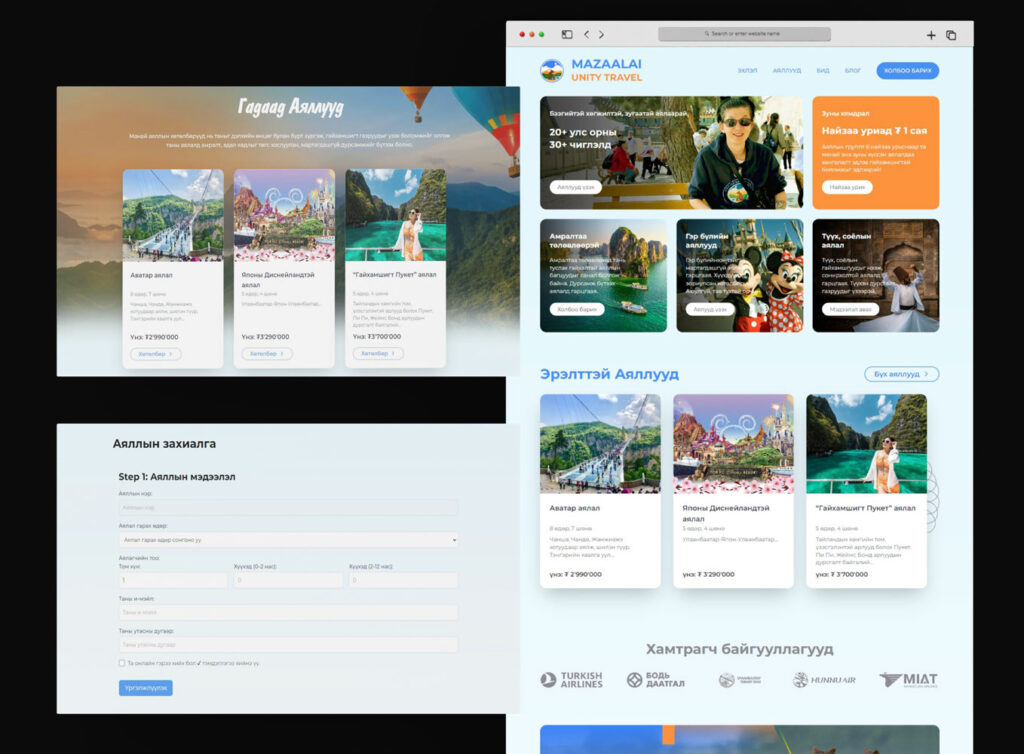Click Хөтөлбөр button on Аватар аялал card
Image resolution: width=1024 pixels, height=754 pixels.
[155, 354]
